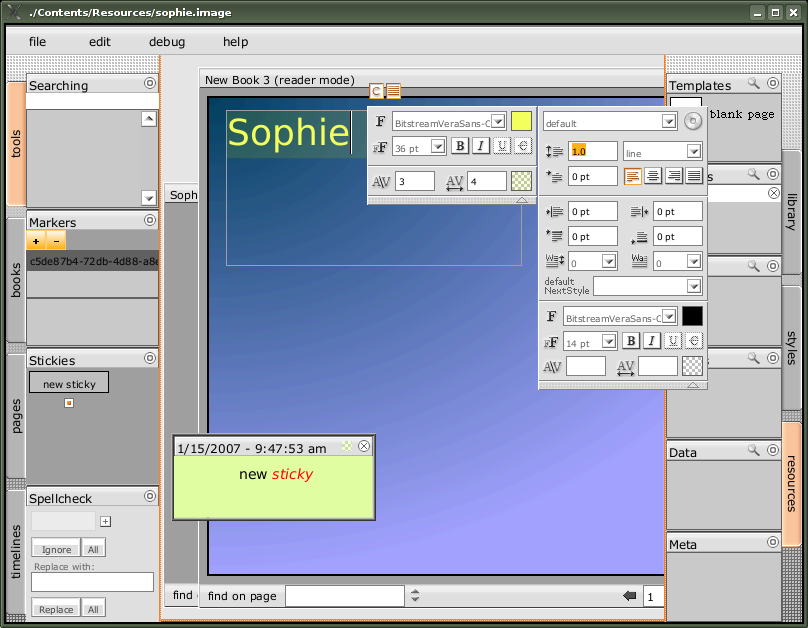Click the new sticky button in Stickies
Screen dimensions: 808x628
pos(69,383)
